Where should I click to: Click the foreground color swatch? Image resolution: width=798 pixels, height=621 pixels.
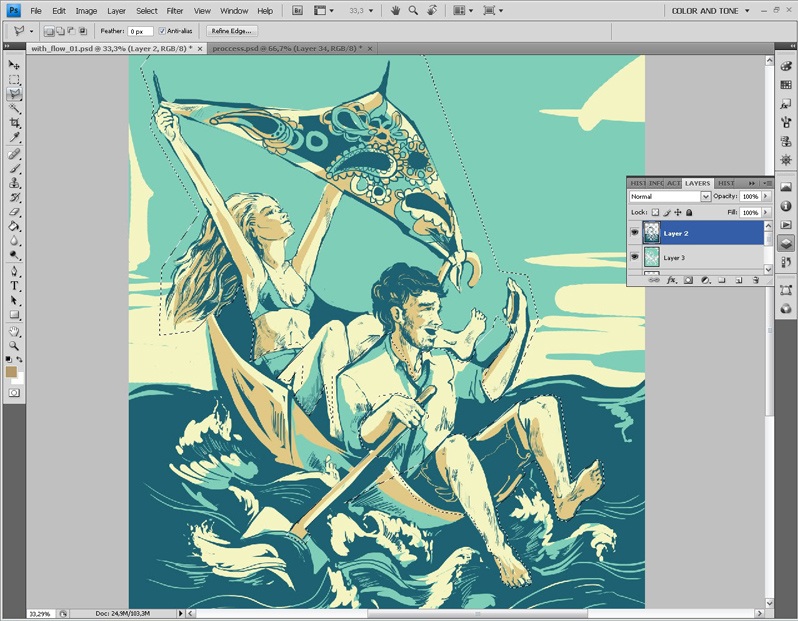(x=11, y=372)
